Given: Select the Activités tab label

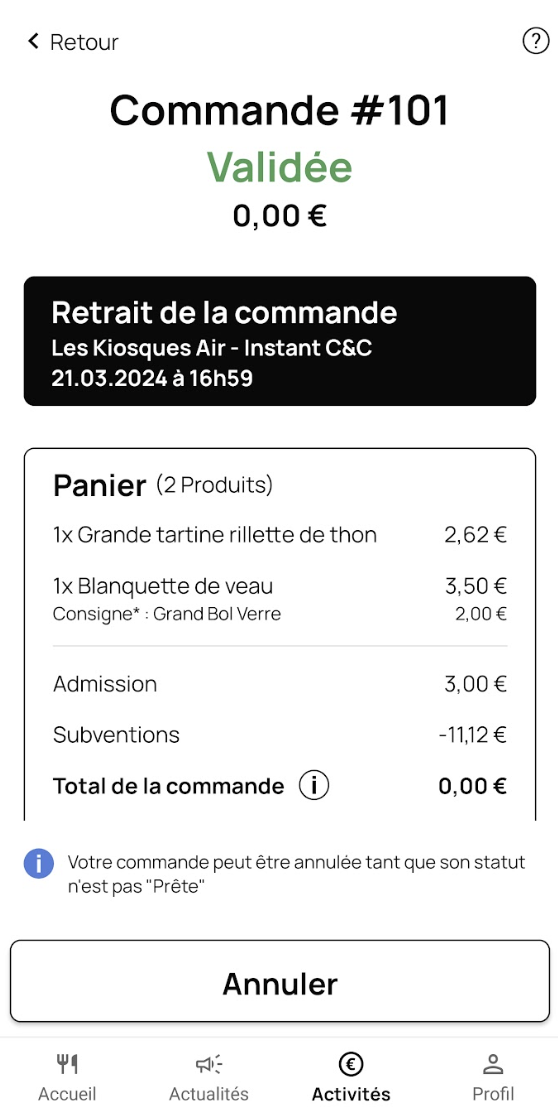Looking at the screenshot, I should (351, 1093).
